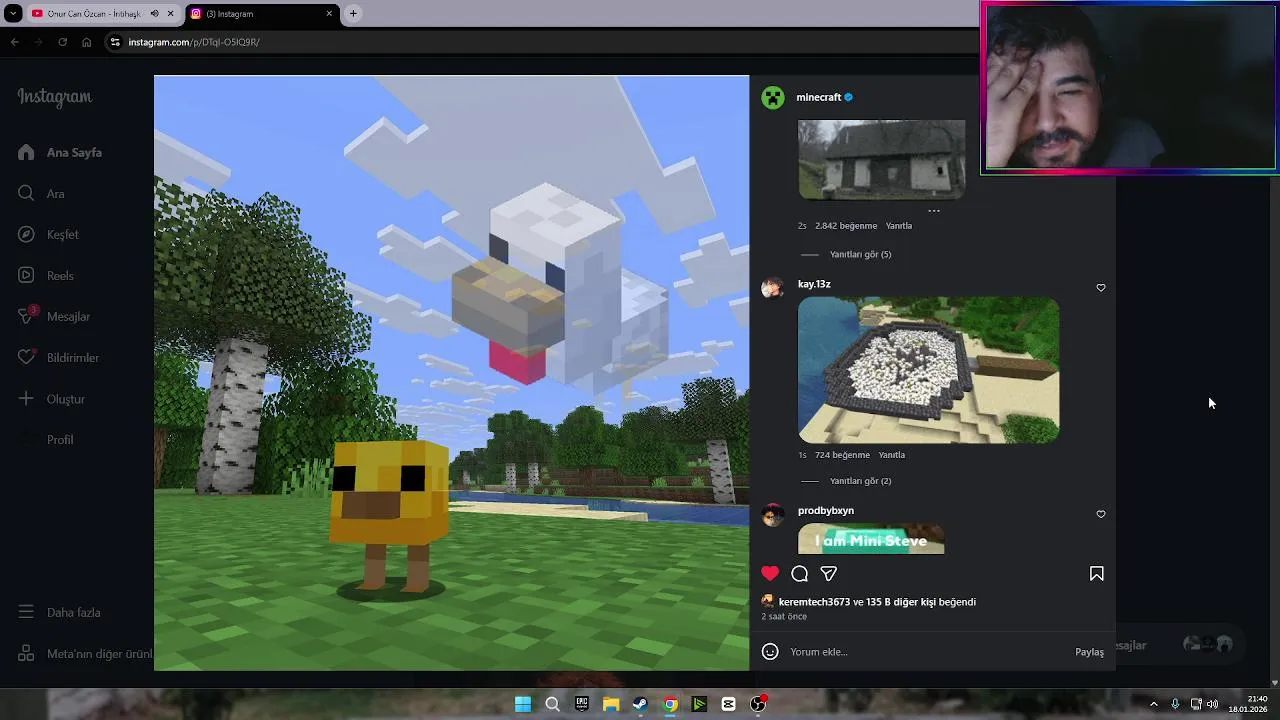The height and width of the screenshot is (720, 1280).
Task: Open the Daha fazla menu
Action: [x=59, y=612]
